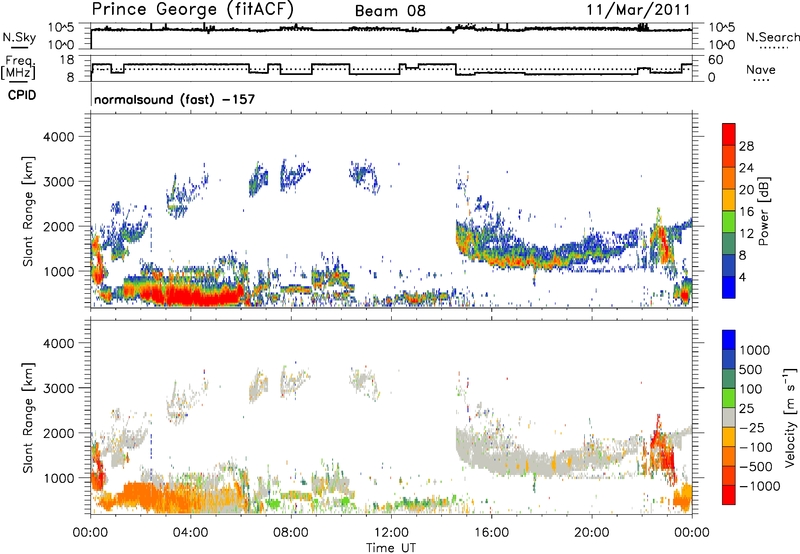Click the 'Power [dB]' color bar title

pos(763,212)
